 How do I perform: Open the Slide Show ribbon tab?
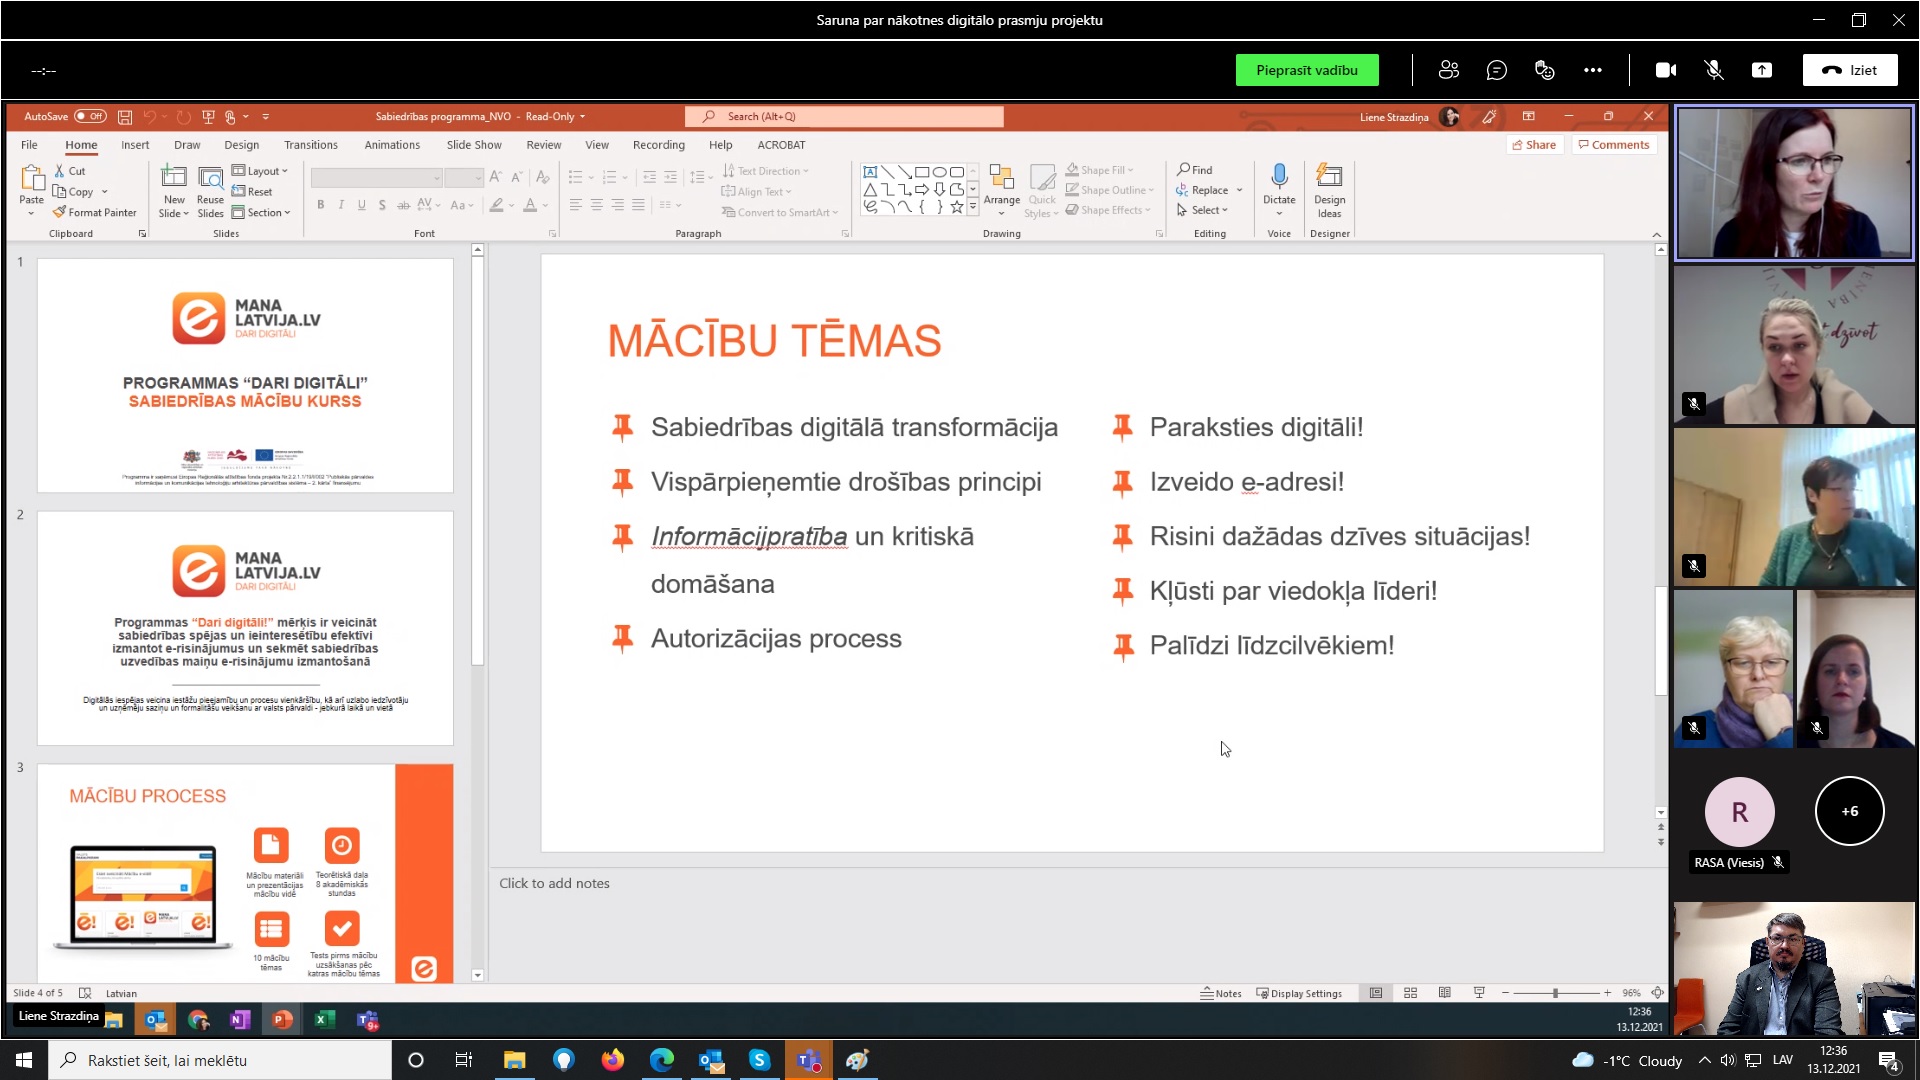473,145
